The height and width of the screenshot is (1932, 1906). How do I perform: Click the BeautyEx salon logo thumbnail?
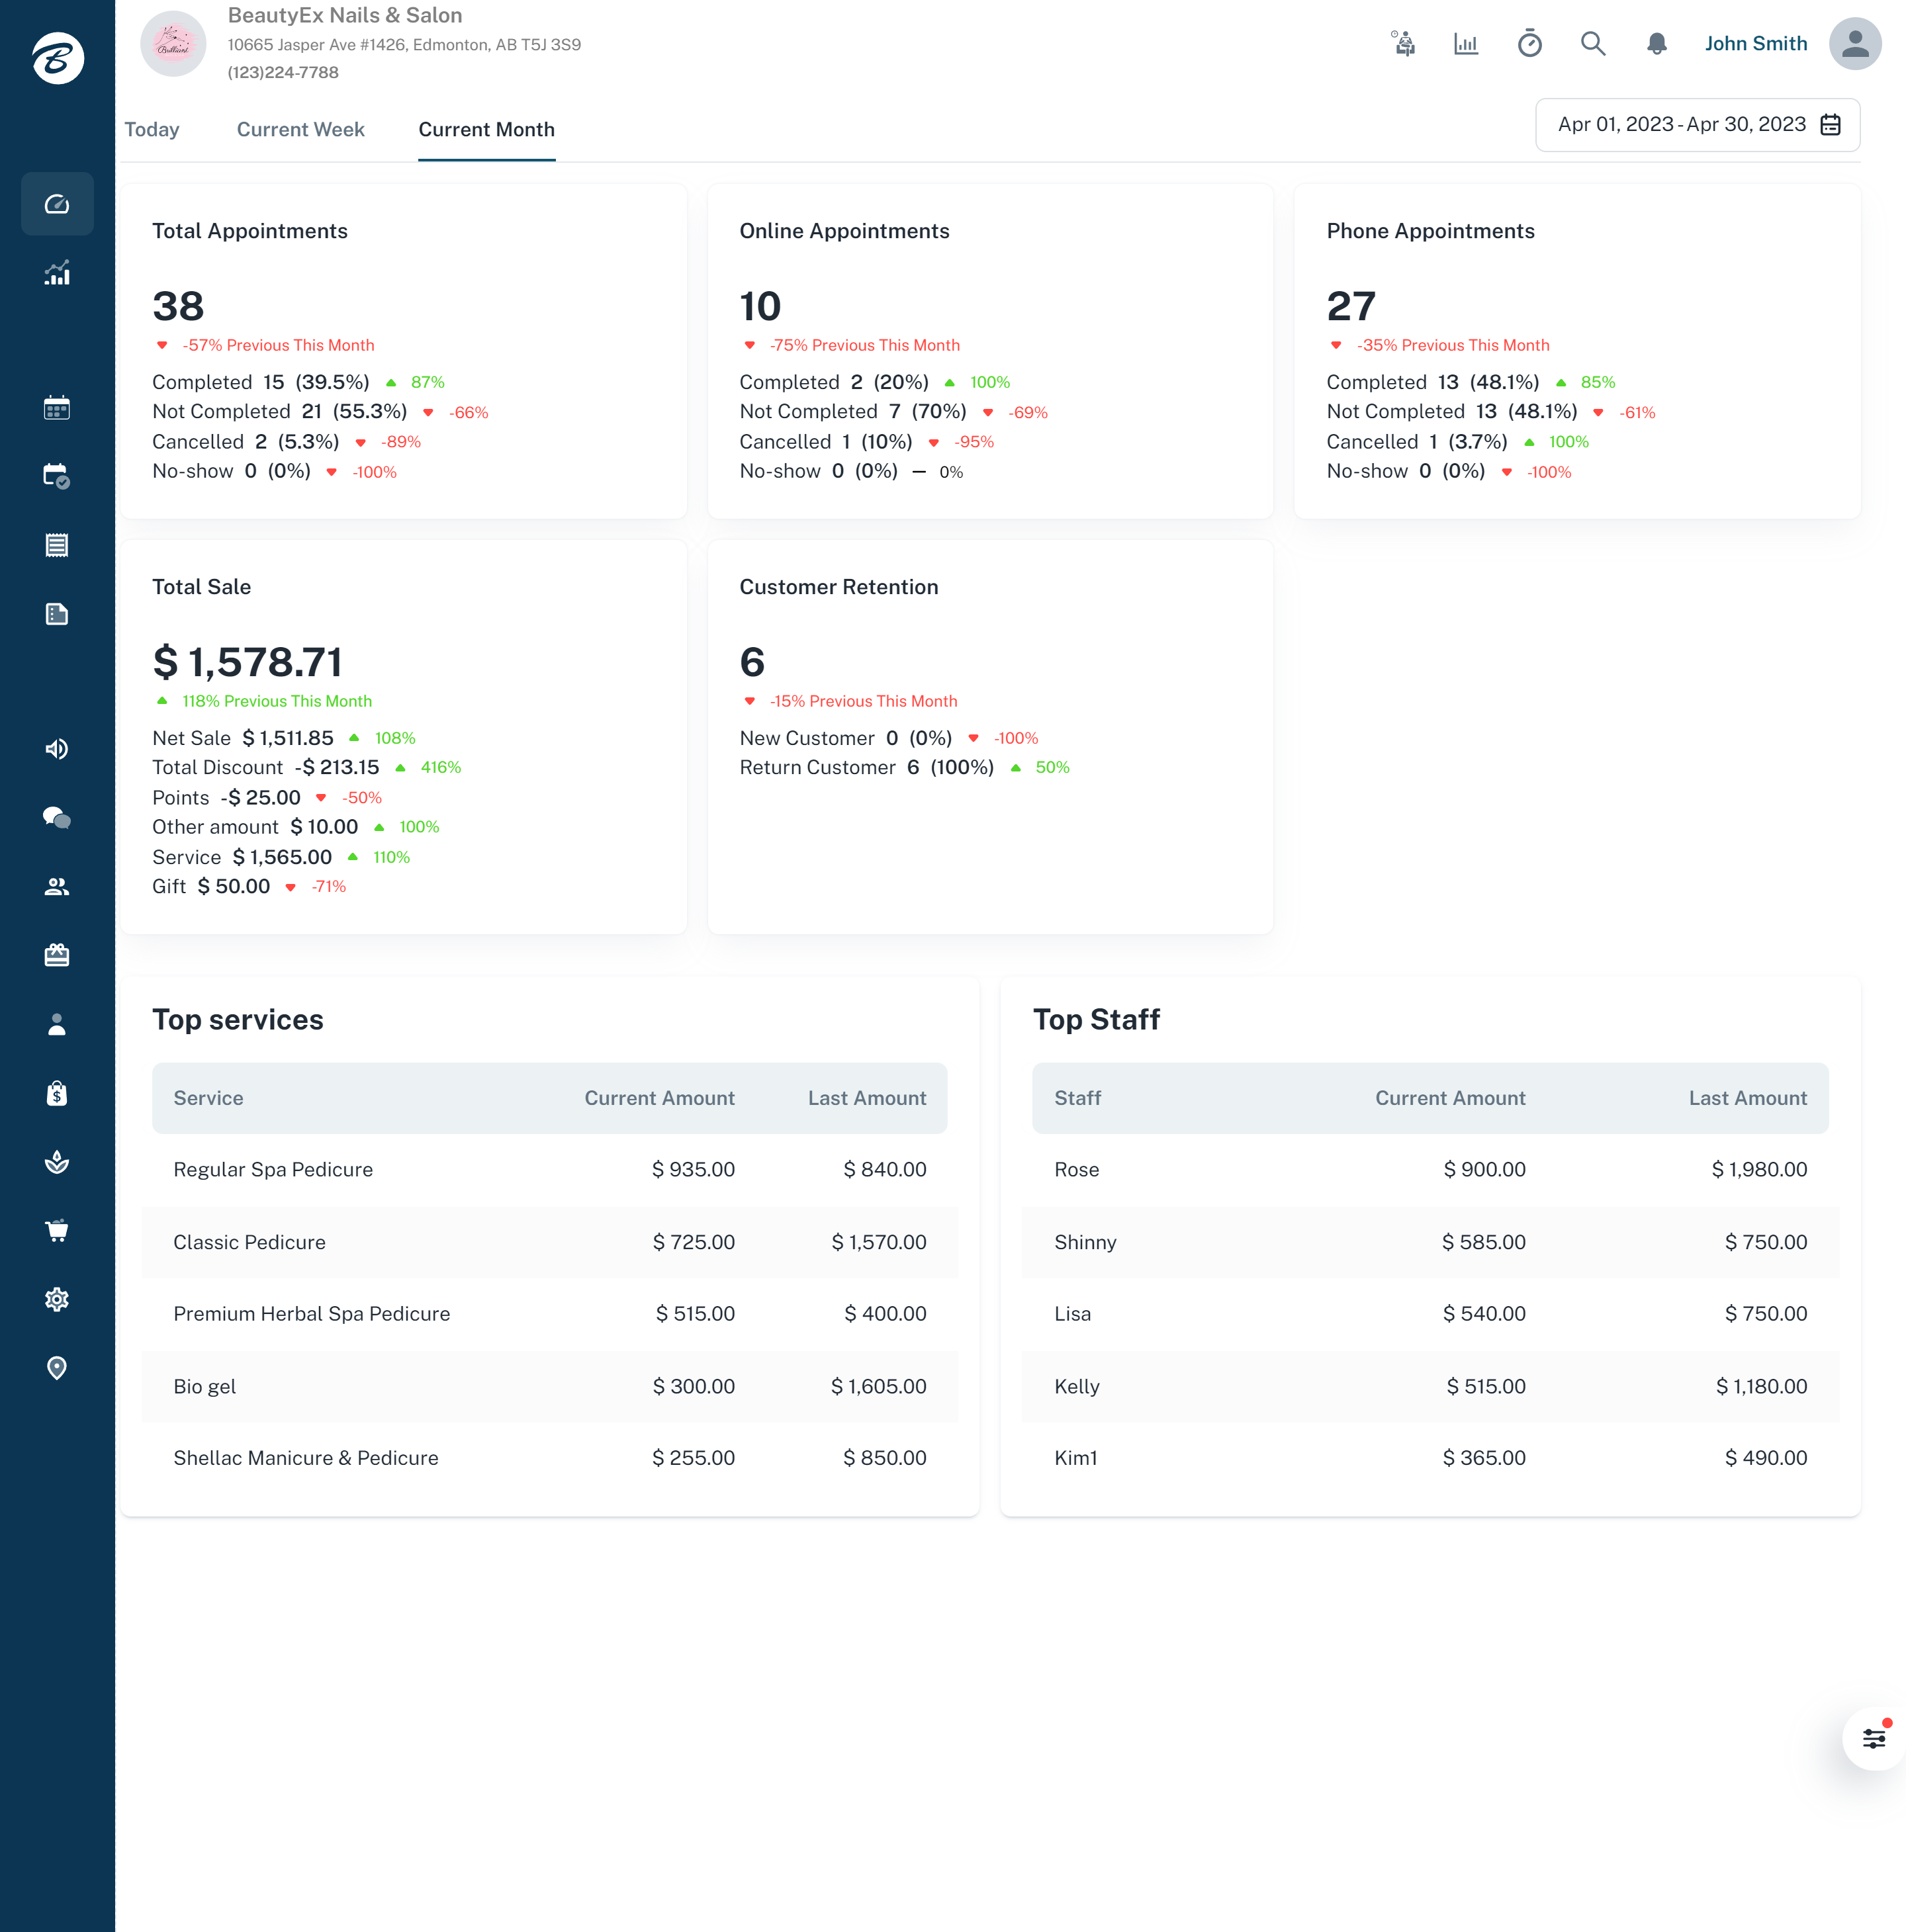click(173, 43)
